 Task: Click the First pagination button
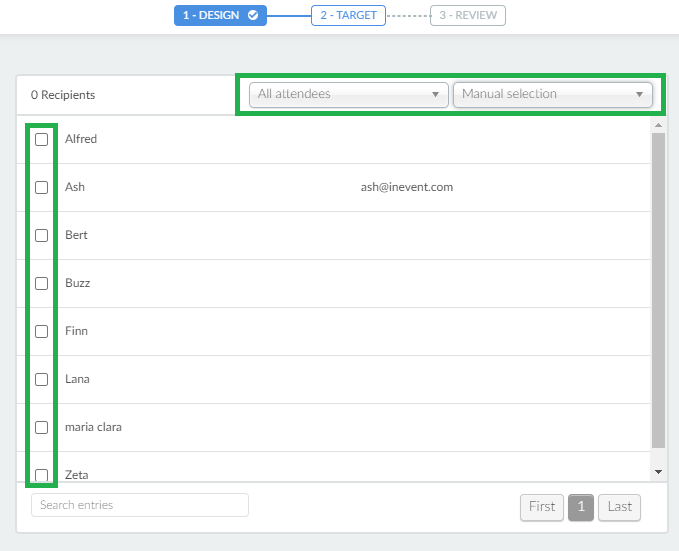(x=542, y=507)
